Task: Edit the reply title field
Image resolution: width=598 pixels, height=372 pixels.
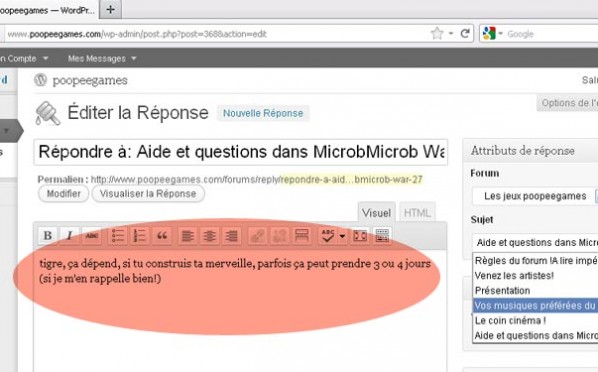Action: (241, 152)
